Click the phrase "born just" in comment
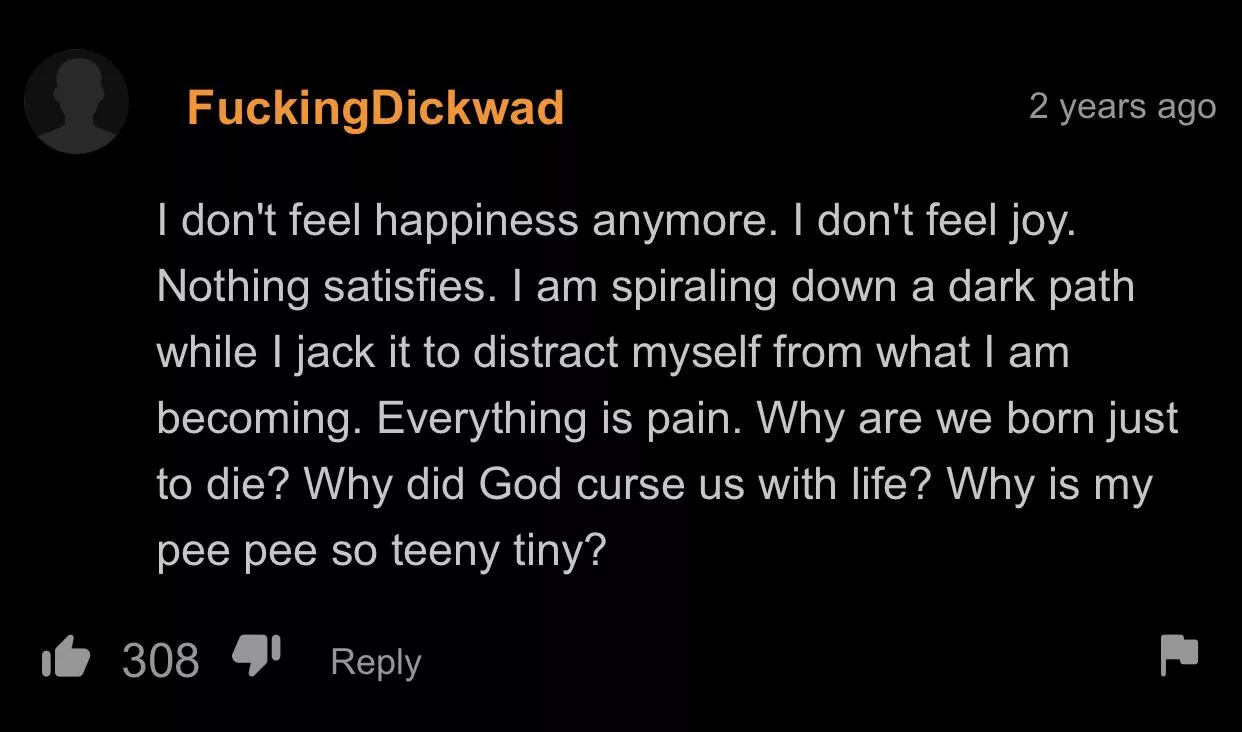Viewport: 1242px width, 732px height. point(1092,418)
